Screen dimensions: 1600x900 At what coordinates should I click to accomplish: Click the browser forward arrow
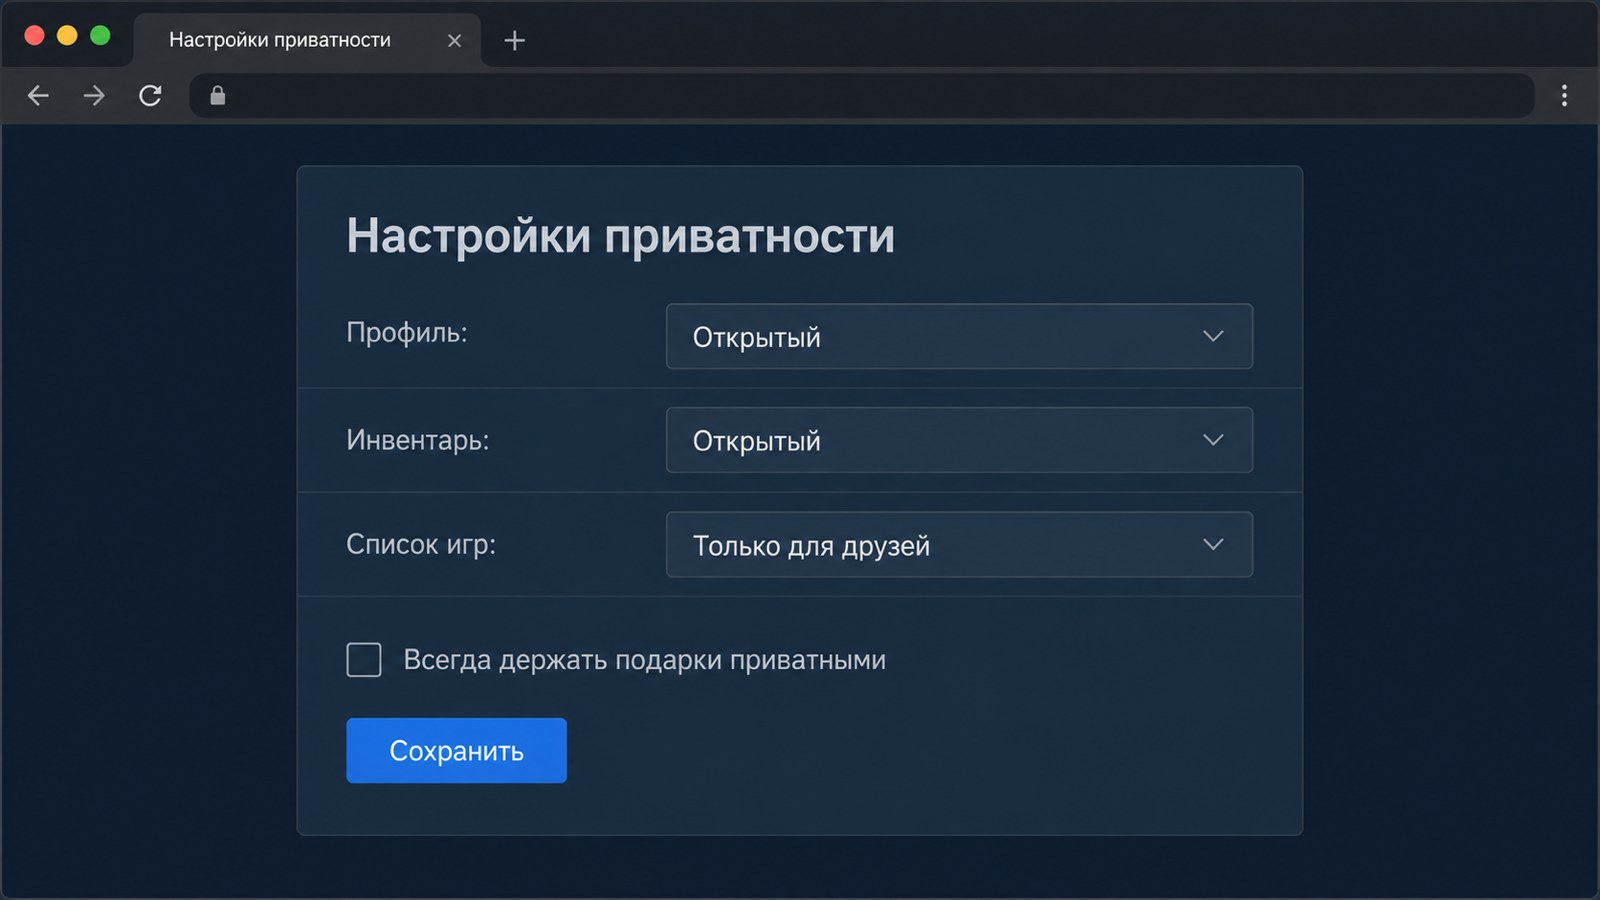pos(94,96)
